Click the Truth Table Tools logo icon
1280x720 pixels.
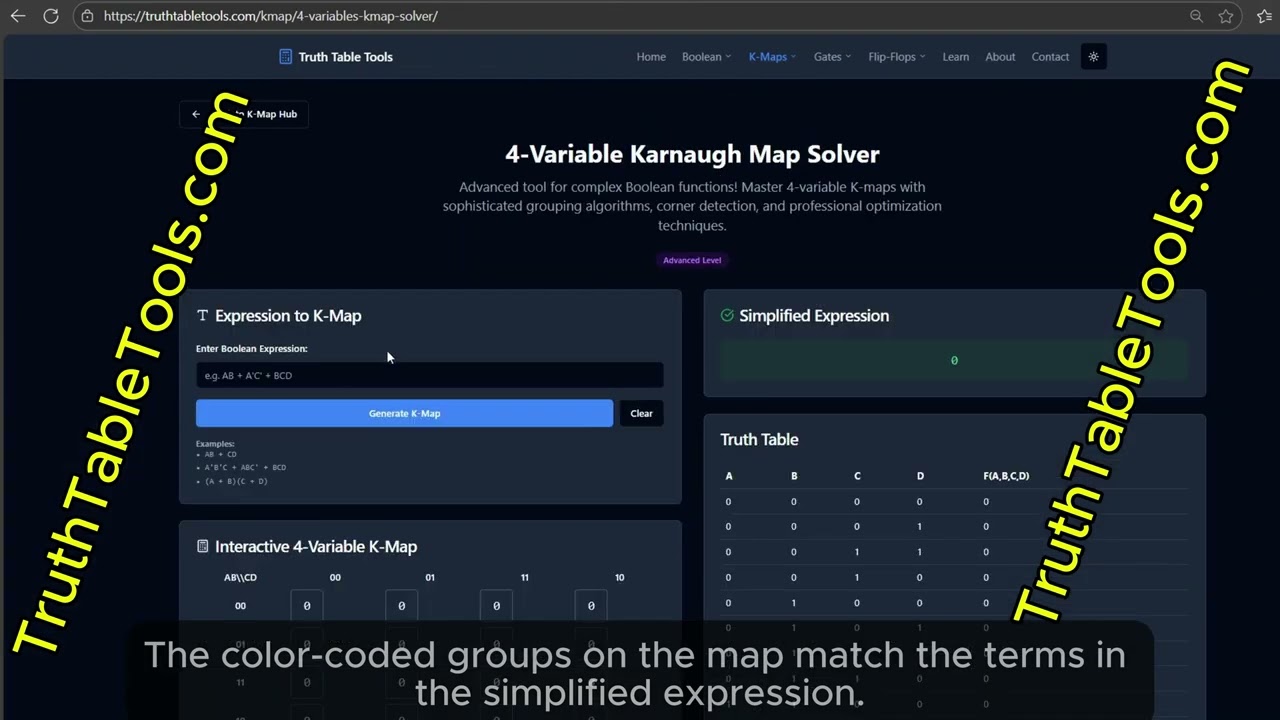pyautogui.click(x=286, y=57)
